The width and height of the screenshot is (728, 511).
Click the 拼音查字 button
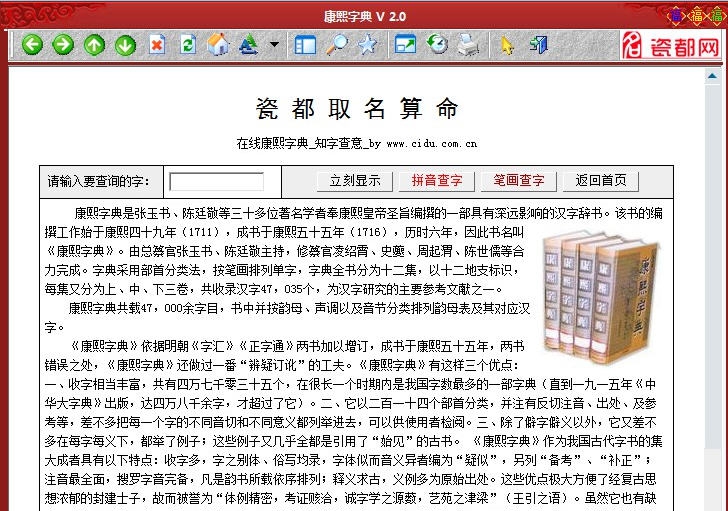[436, 181]
